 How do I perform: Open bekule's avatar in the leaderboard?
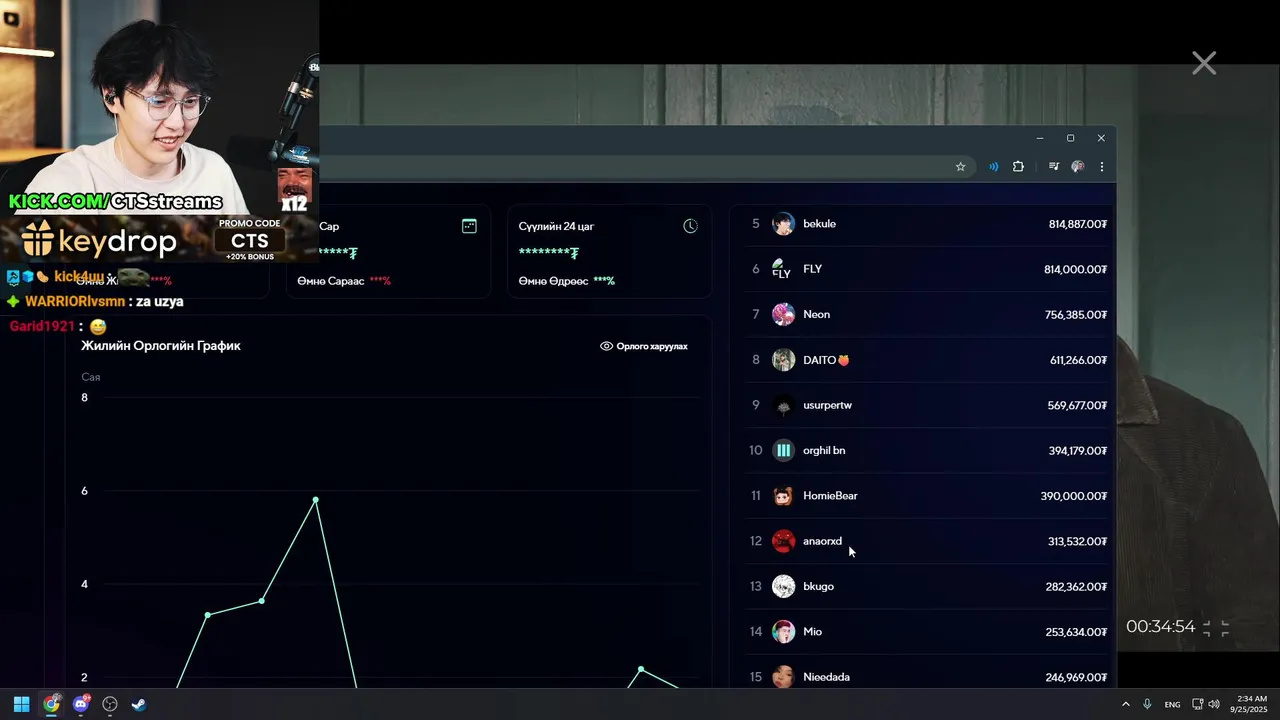(x=783, y=224)
